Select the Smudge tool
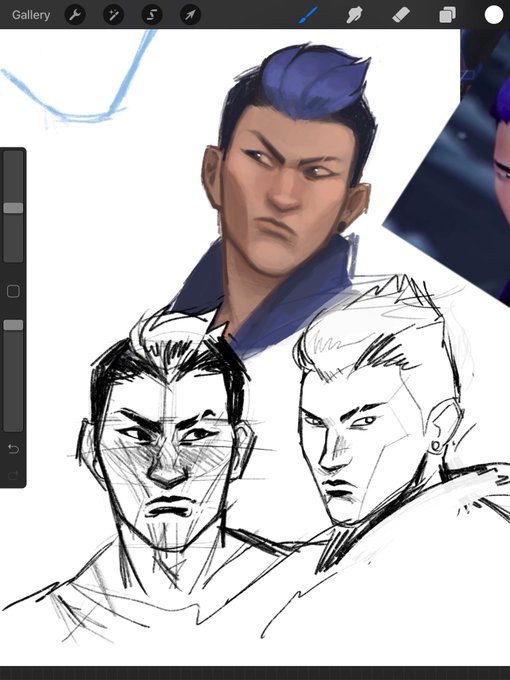This screenshot has width=510, height=680. 354,15
